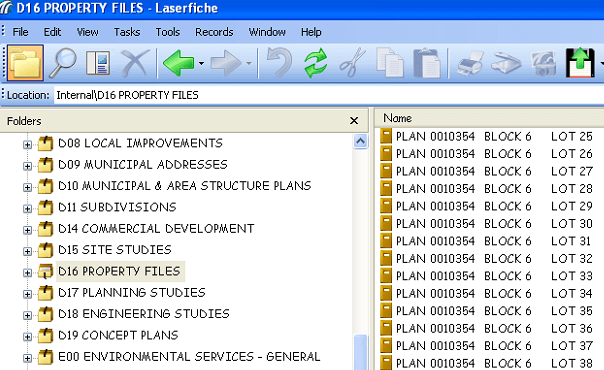Viewport: 604px width, 370px height.
Task: Expand the D16 PROPERTY FILES folder
Action: (x=27, y=273)
